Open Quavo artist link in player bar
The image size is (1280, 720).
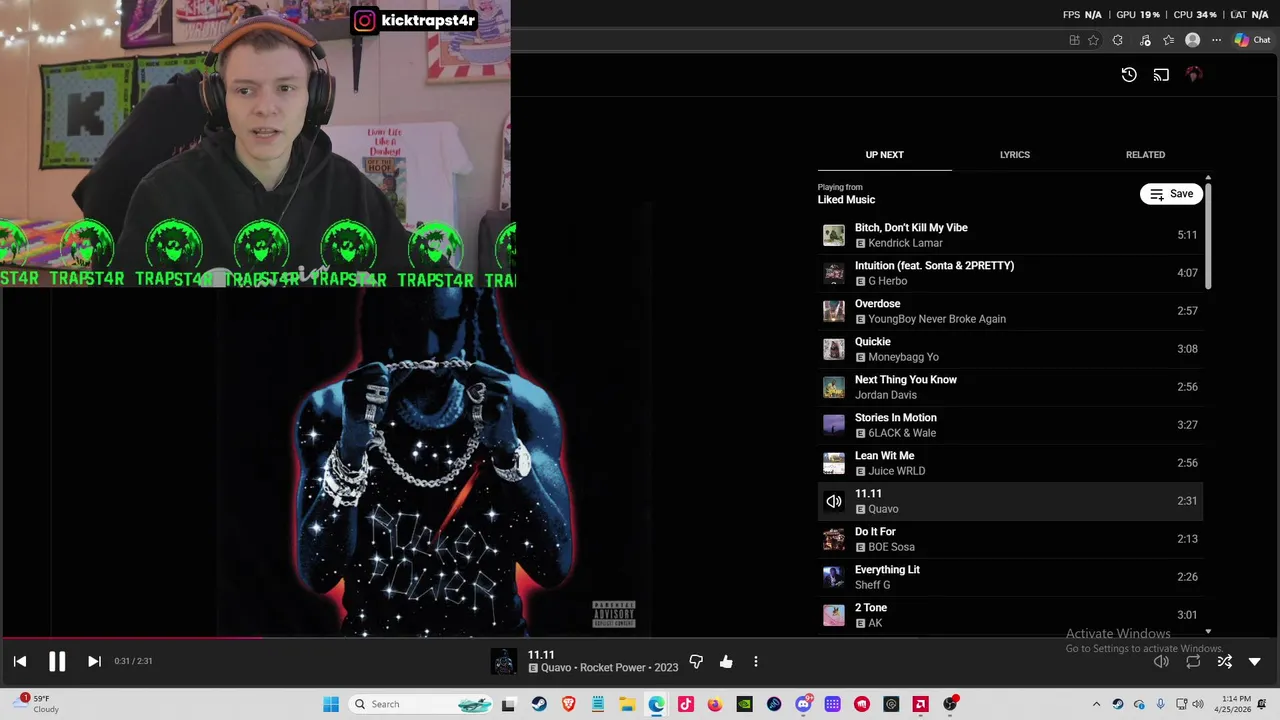point(556,668)
